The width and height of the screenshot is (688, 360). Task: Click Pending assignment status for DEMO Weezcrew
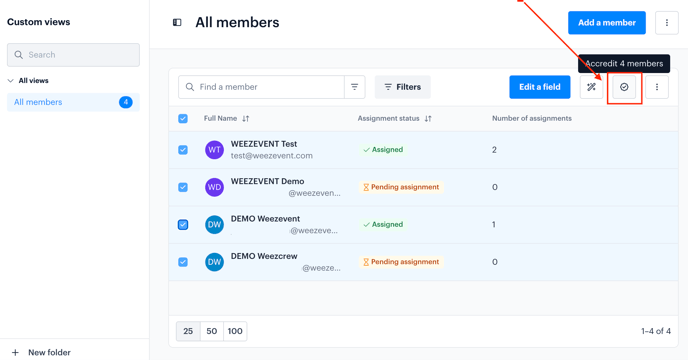401,262
